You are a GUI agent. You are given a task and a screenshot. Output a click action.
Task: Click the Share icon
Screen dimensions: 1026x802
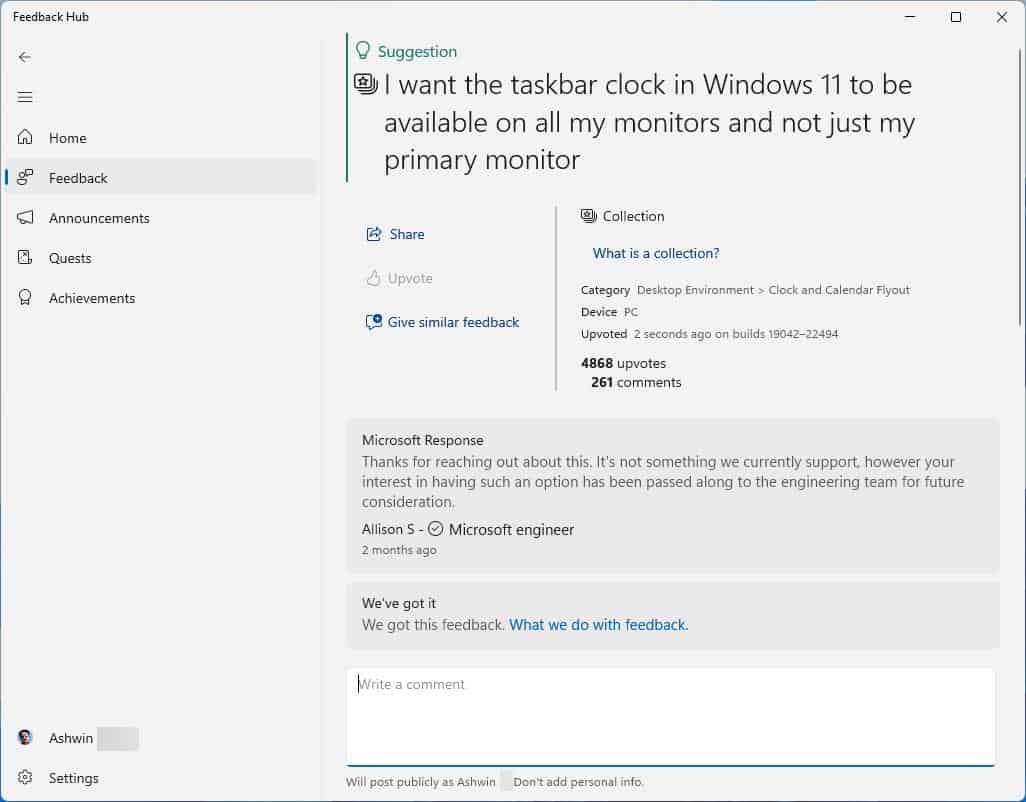[x=373, y=234]
